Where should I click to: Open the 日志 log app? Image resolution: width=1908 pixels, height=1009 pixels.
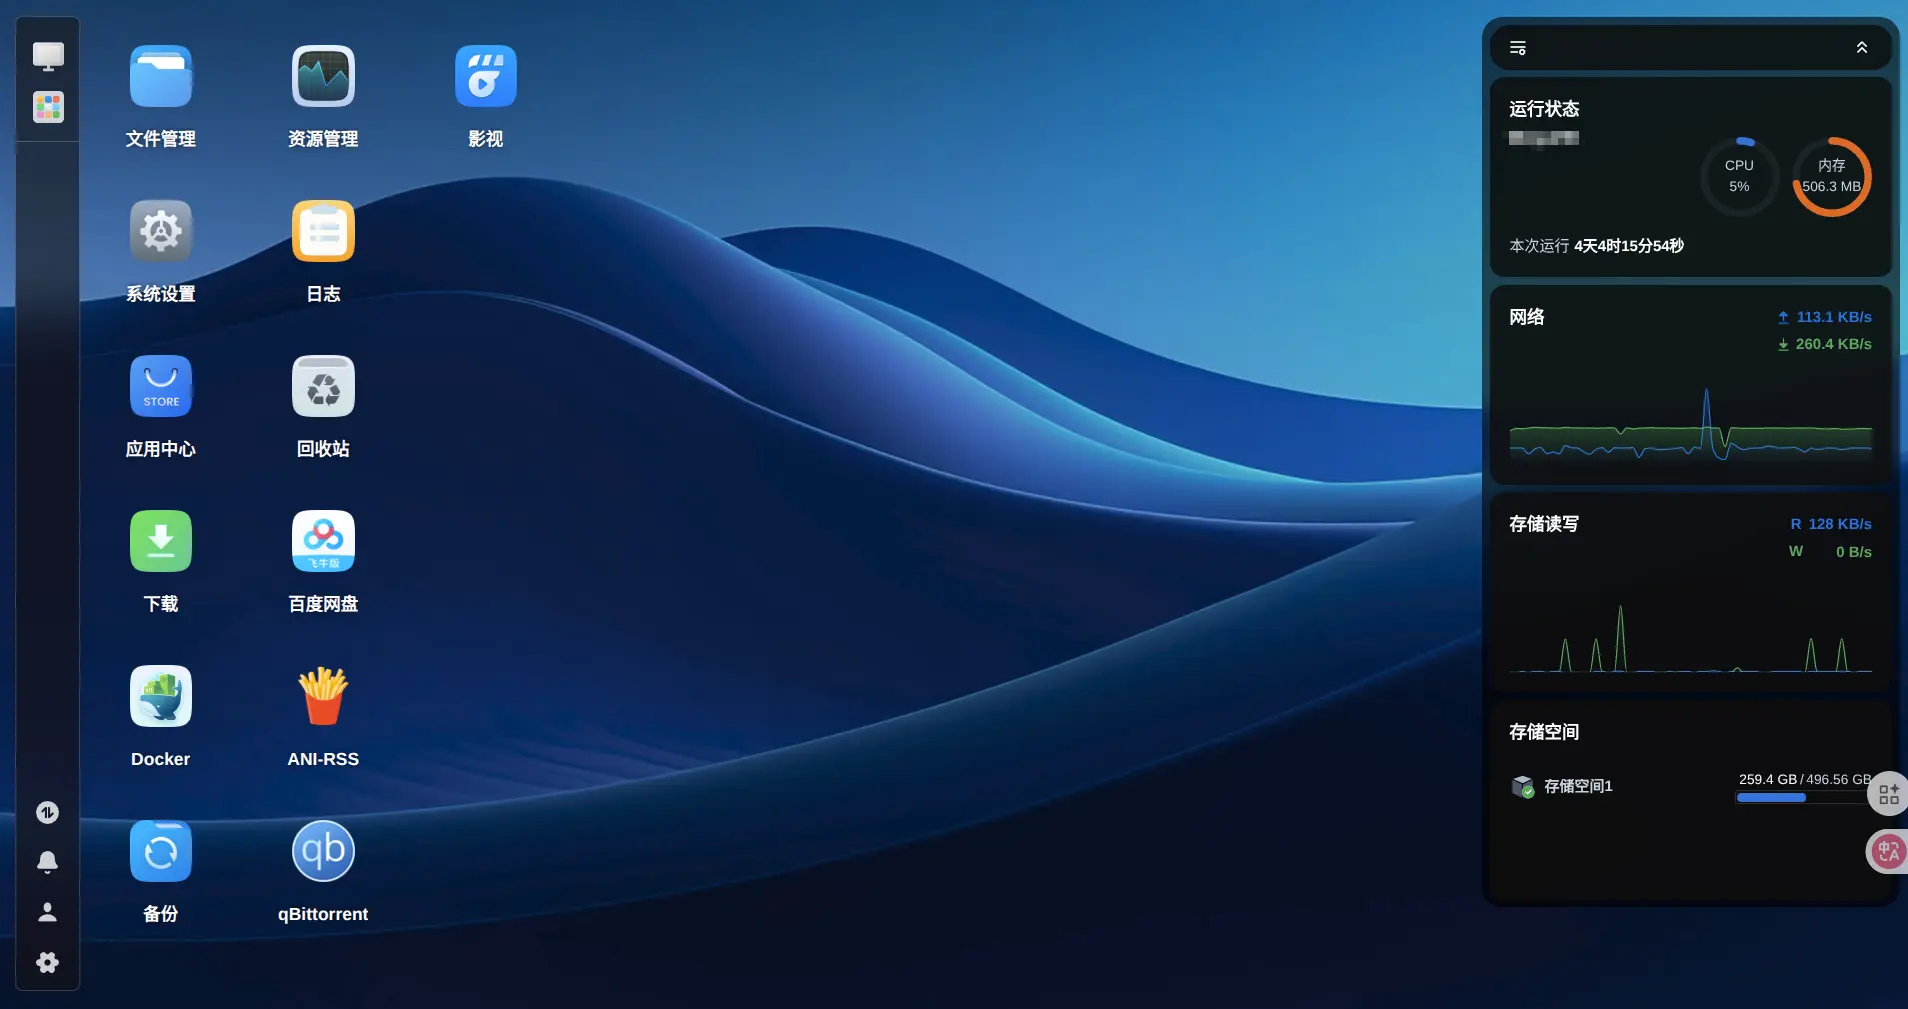click(323, 232)
